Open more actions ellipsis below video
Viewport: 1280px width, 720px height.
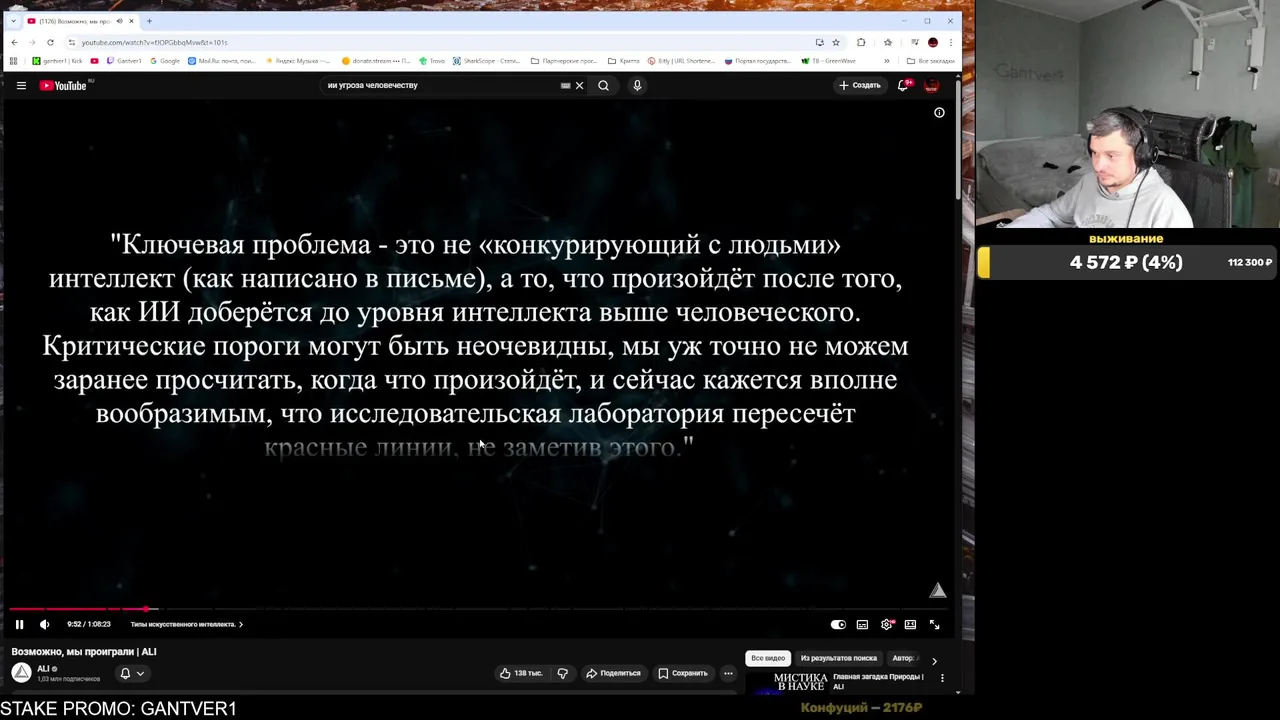728,673
